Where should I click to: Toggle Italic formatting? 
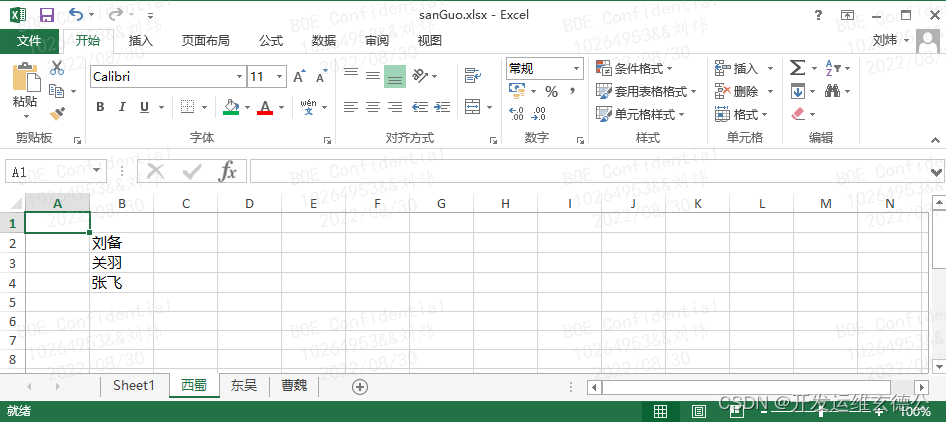click(122, 107)
